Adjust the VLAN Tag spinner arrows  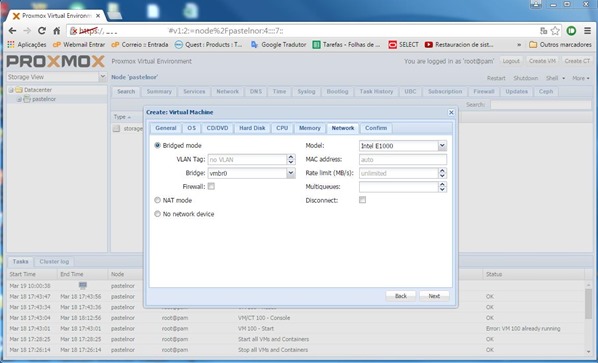tap(291, 159)
